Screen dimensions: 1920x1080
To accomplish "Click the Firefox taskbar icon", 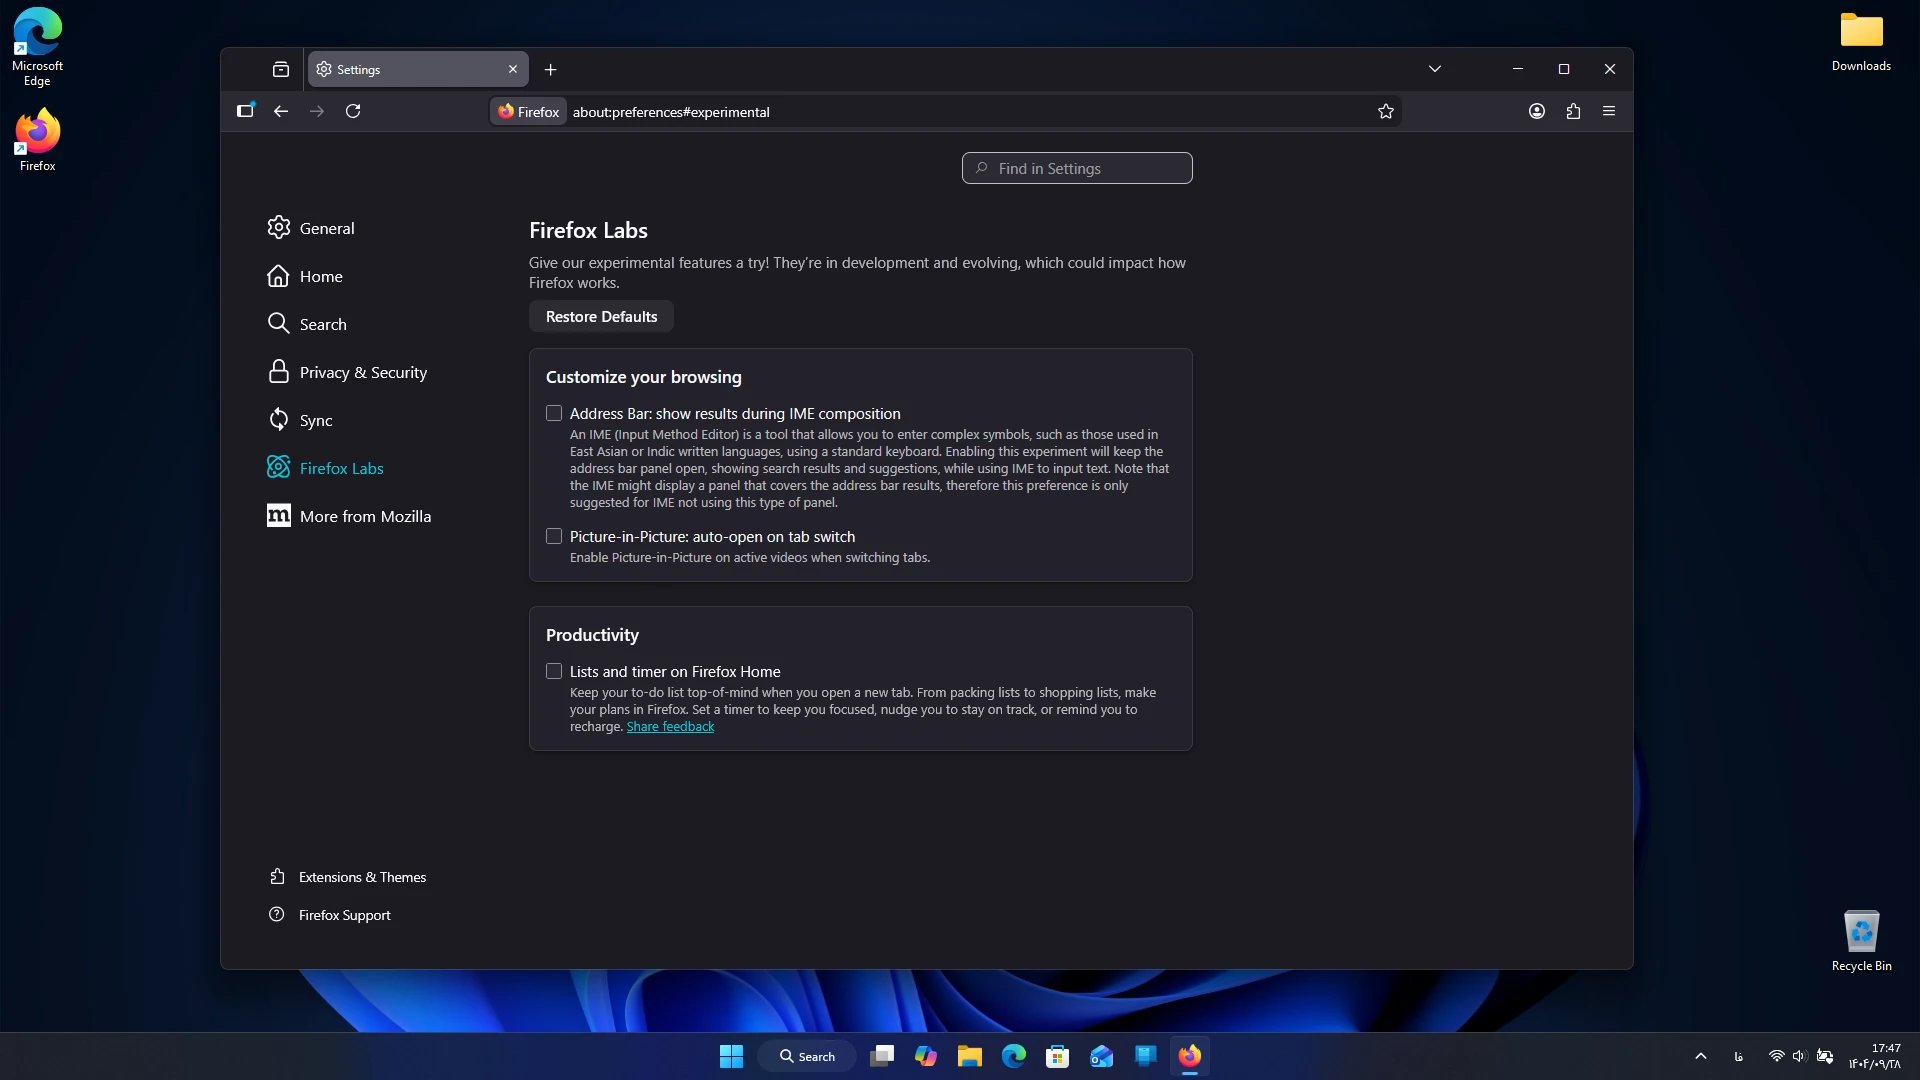I will 1189,1056.
